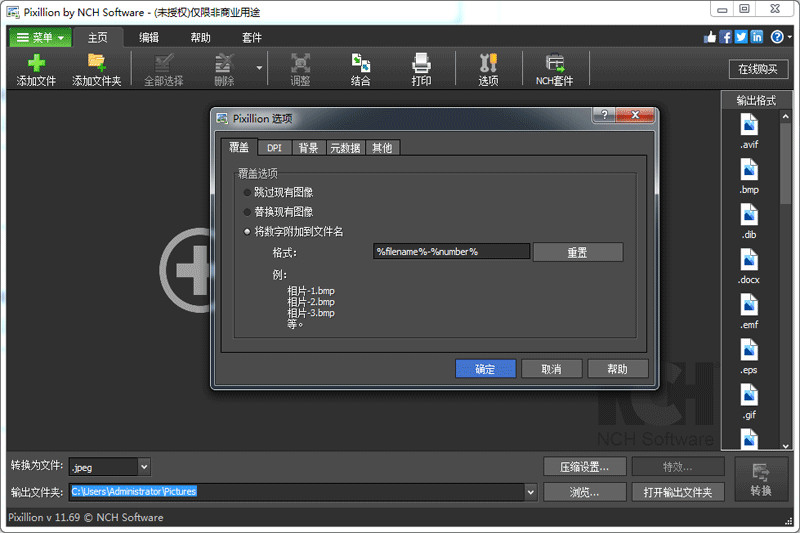Image resolution: width=800 pixels, height=533 pixels.
Task: Open 选项 (Options) tool icon
Action: tap(488, 63)
